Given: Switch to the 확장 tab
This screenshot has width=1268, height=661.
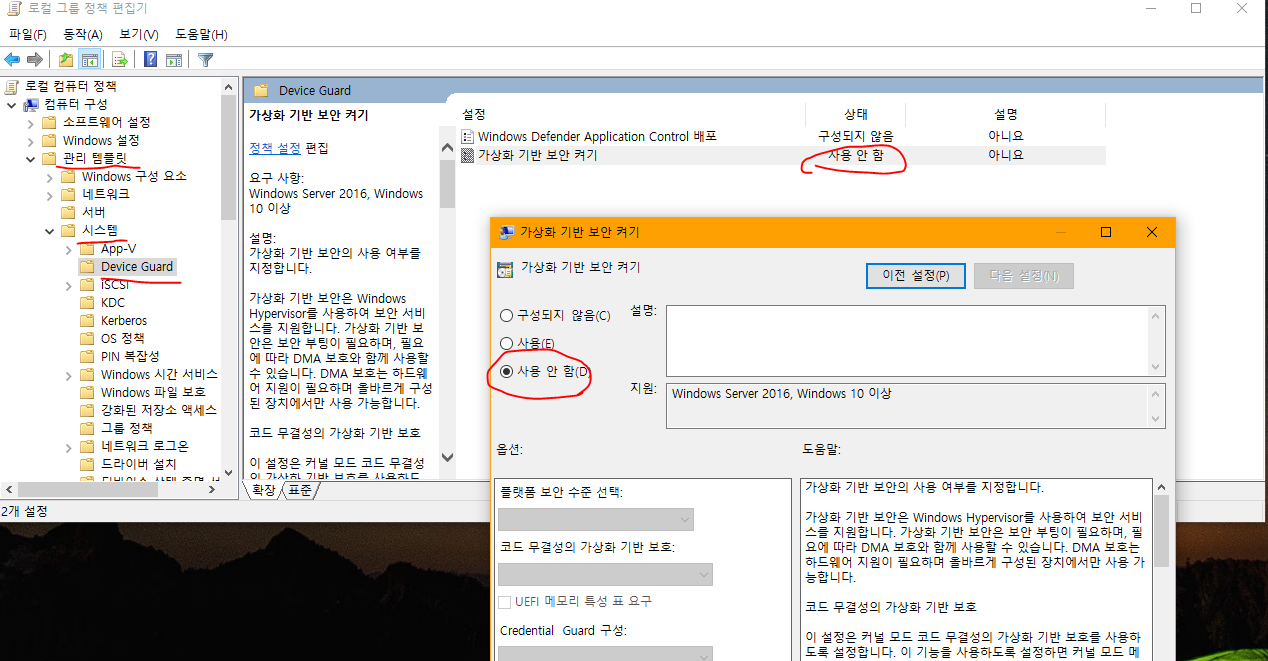Looking at the screenshot, I should click(263, 490).
